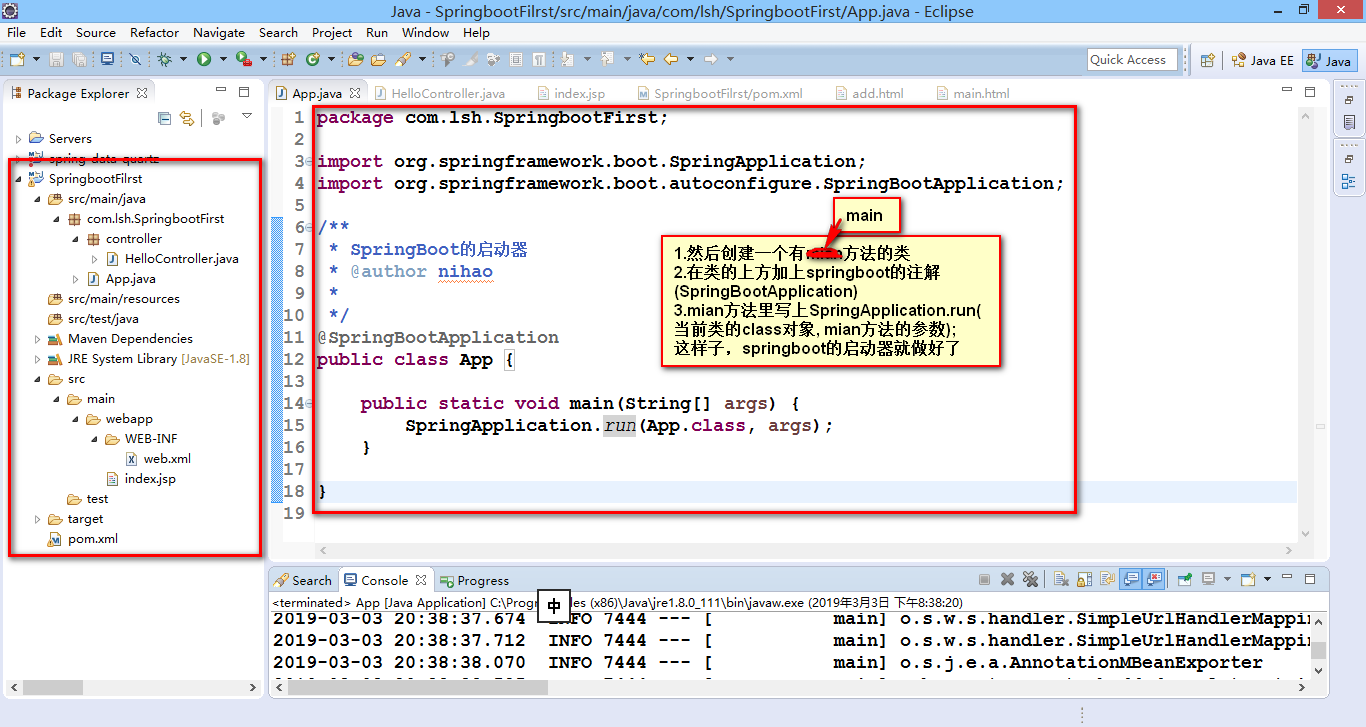Open the Open Console dropdown arrow
The height and width of the screenshot is (727, 1366).
pos(1267,579)
